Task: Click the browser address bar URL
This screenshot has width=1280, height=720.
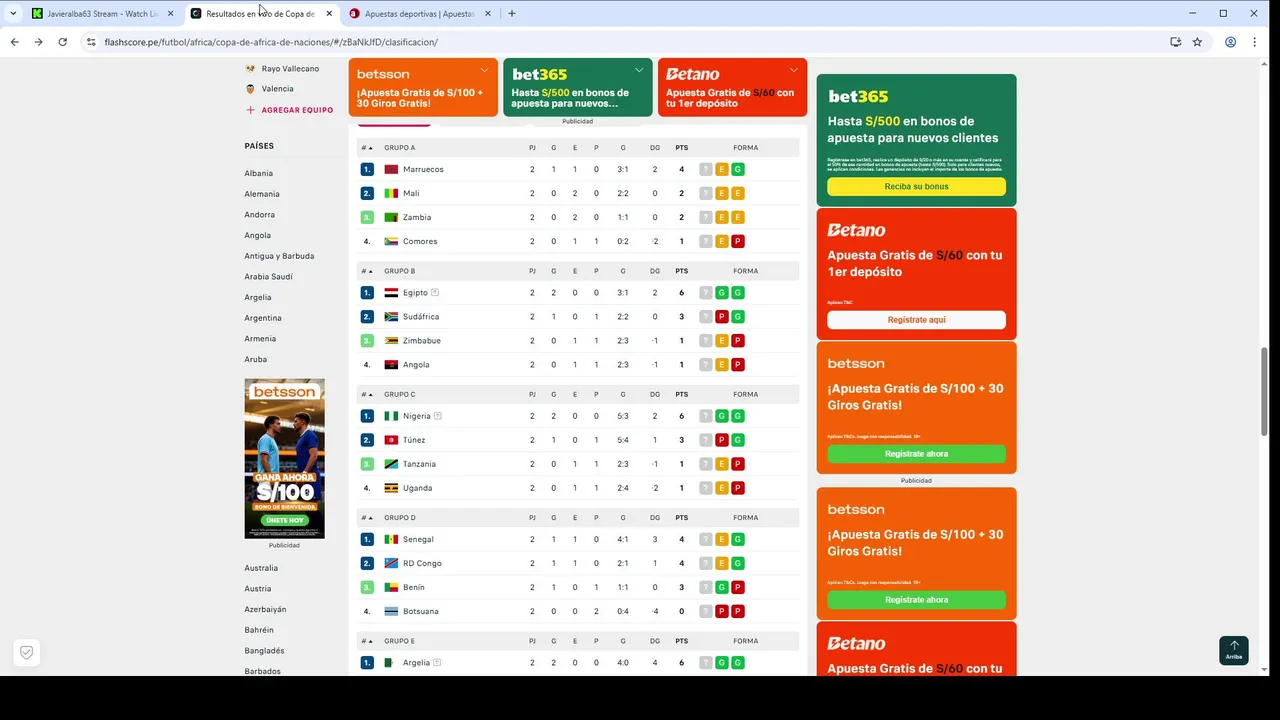Action: tap(271, 42)
